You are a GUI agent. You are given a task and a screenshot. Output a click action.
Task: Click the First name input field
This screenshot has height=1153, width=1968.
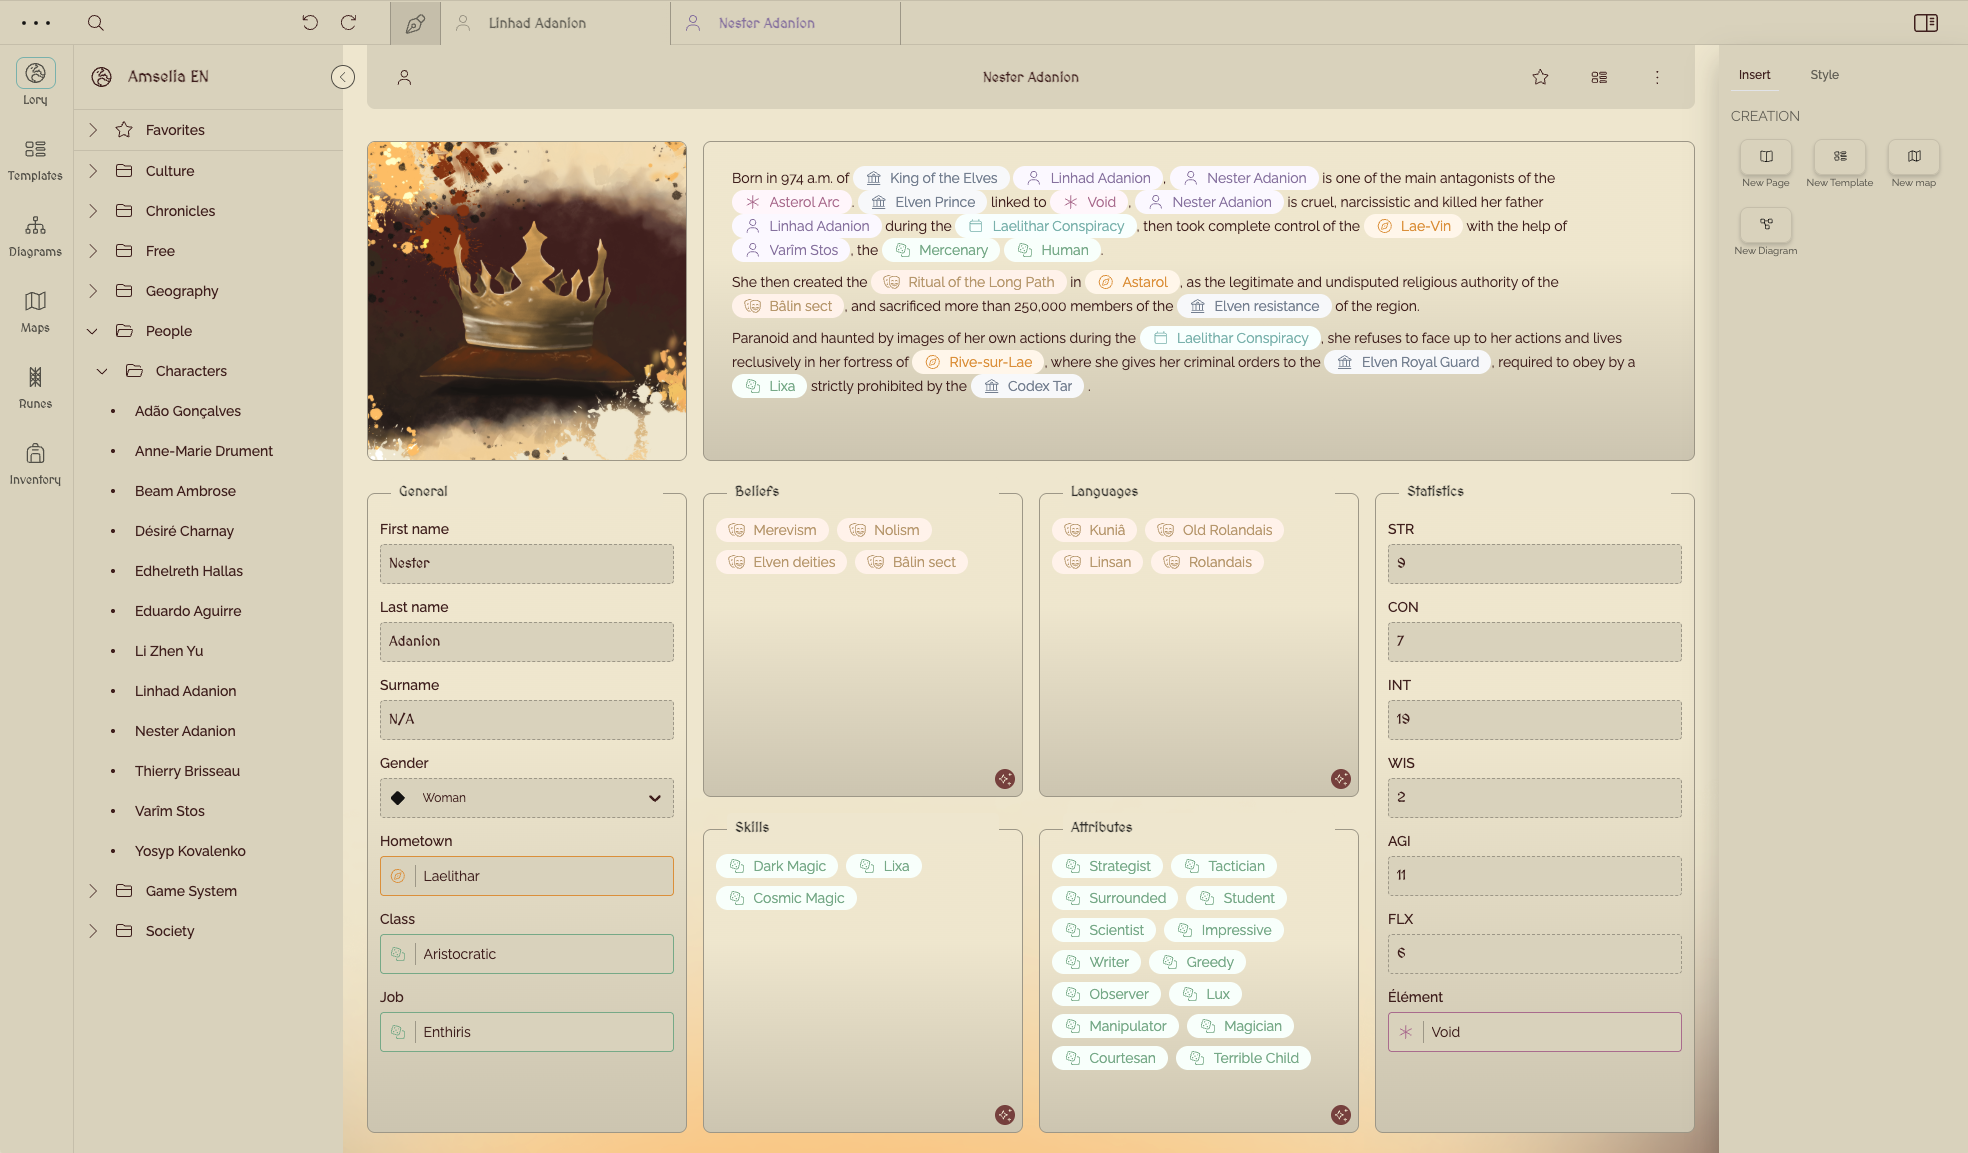tap(526, 564)
